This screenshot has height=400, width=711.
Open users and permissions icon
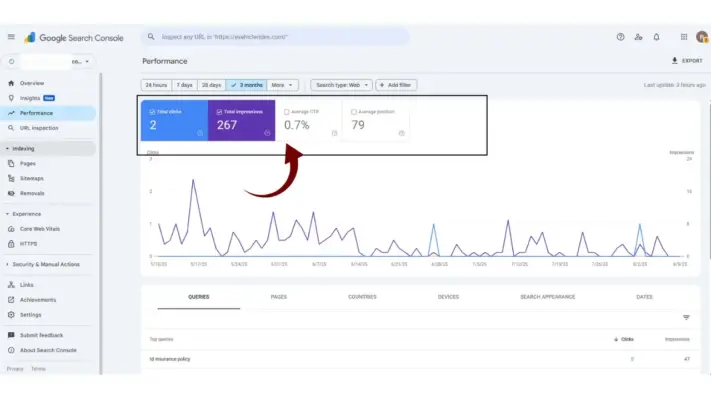(x=638, y=37)
